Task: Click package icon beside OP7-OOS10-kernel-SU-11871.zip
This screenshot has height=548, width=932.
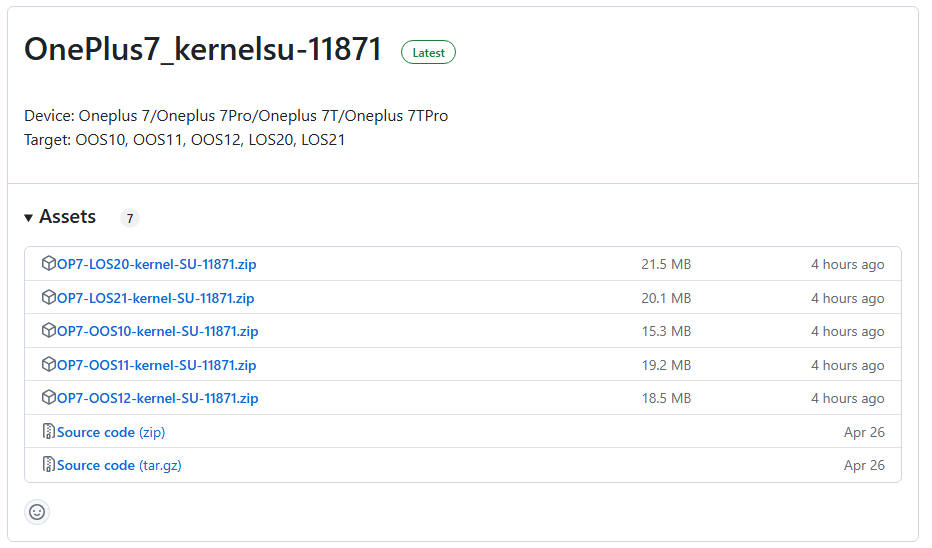Action: [49, 330]
